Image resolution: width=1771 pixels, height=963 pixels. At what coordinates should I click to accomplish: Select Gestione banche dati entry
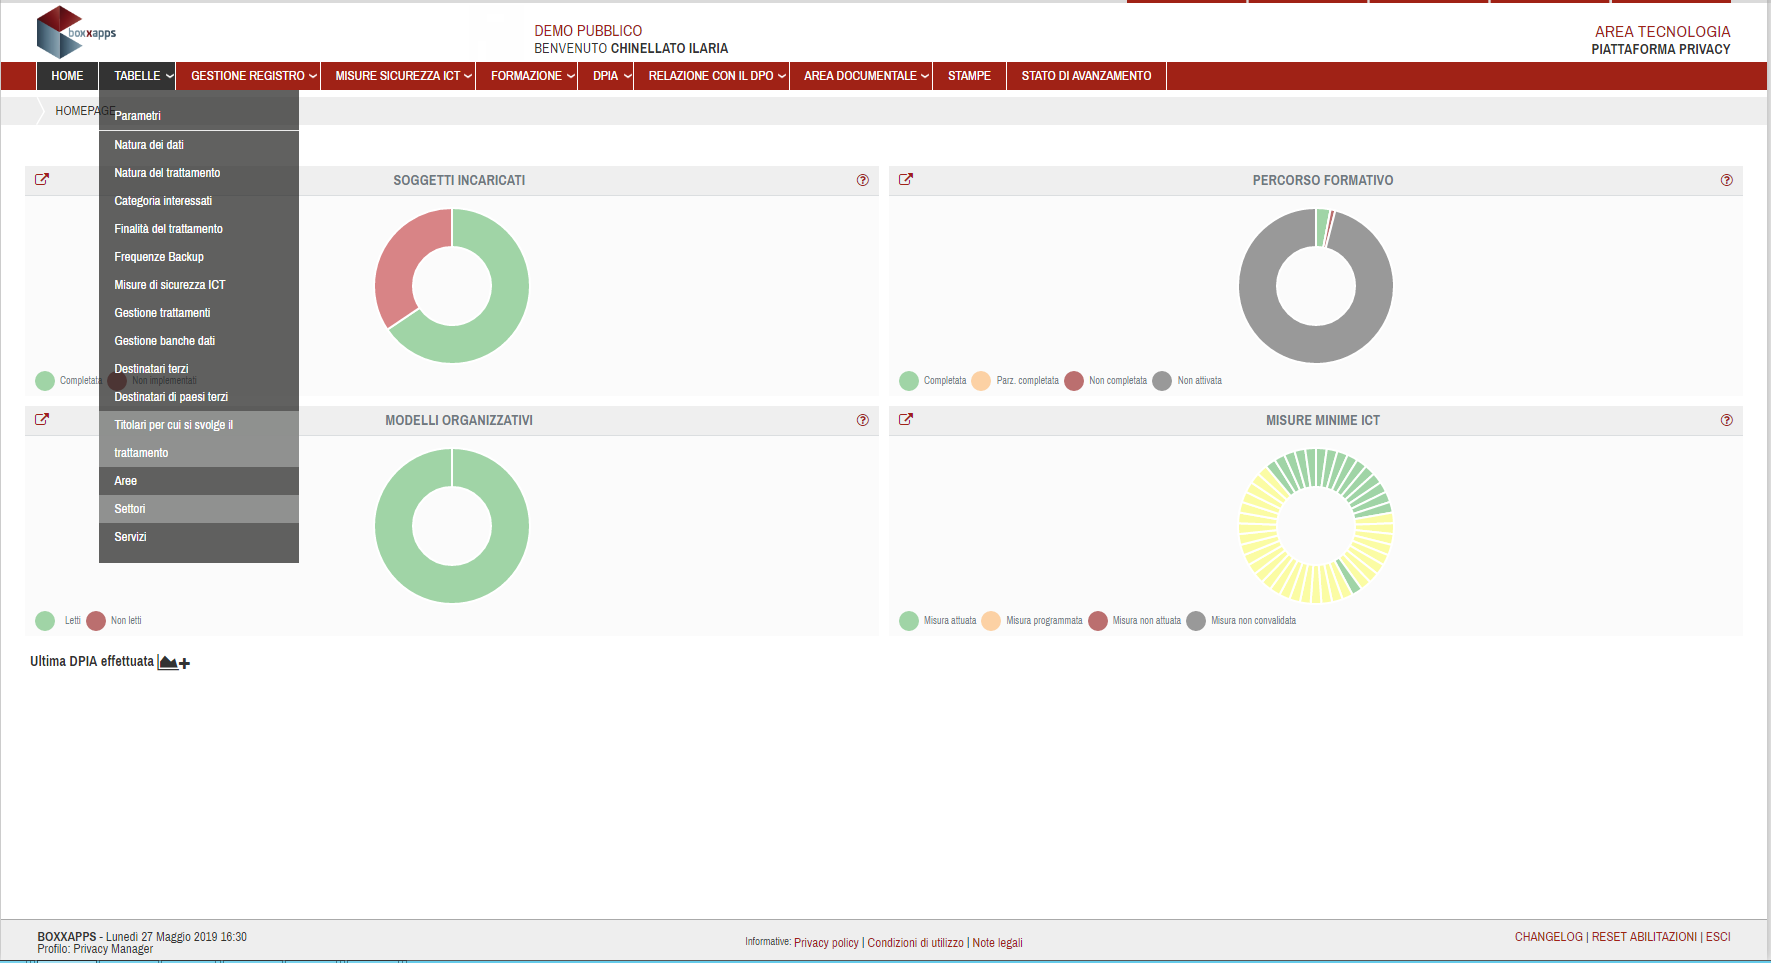(199, 341)
